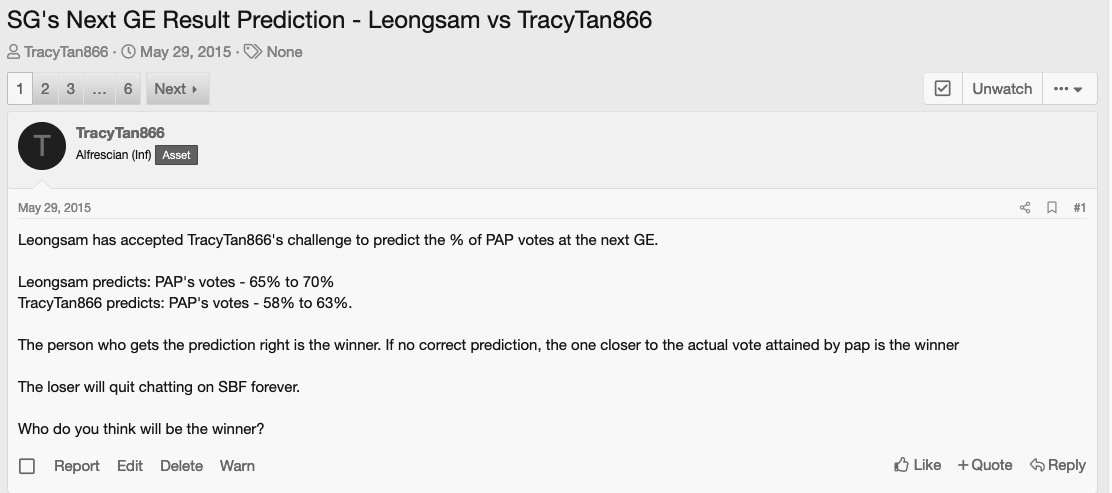Quote the first post
1112x493 pixels.
(x=985, y=465)
